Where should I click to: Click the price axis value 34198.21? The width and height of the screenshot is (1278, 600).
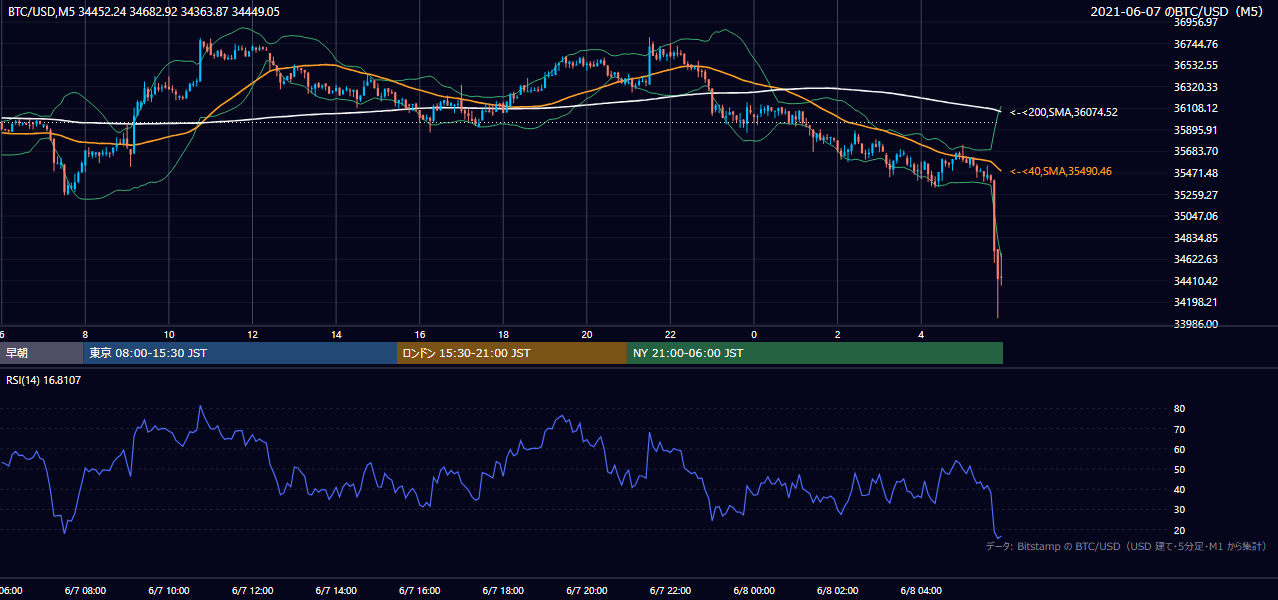[1195, 302]
